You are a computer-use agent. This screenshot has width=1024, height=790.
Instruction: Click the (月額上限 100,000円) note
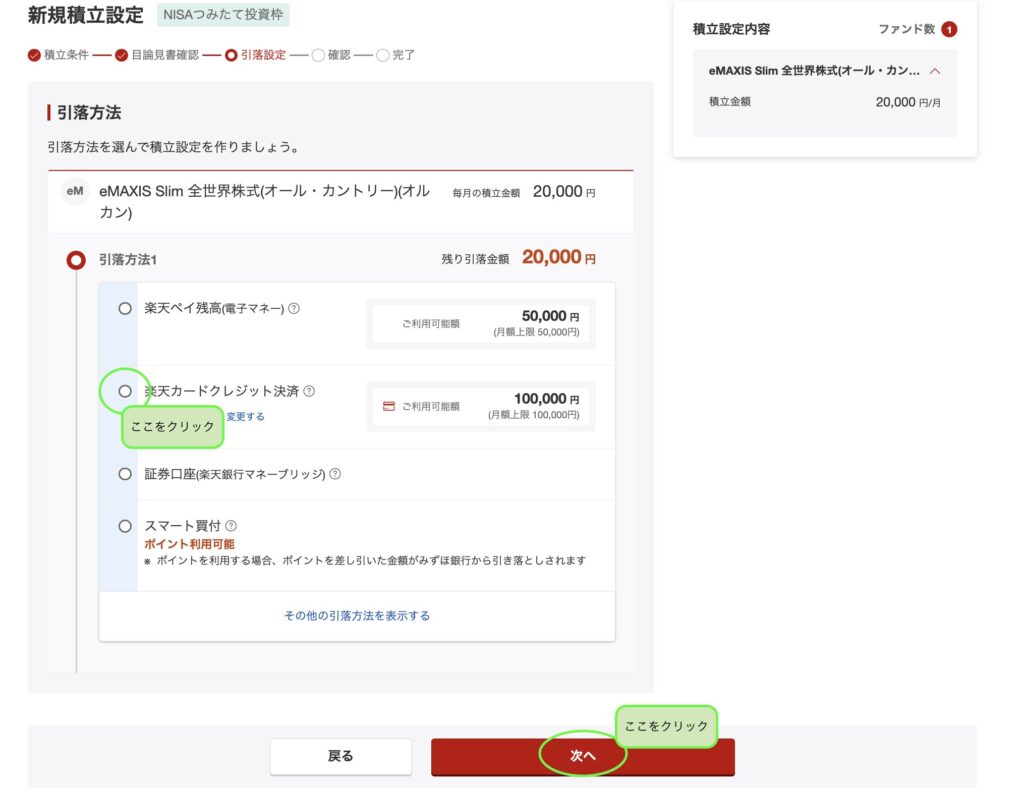coord(534,415)
